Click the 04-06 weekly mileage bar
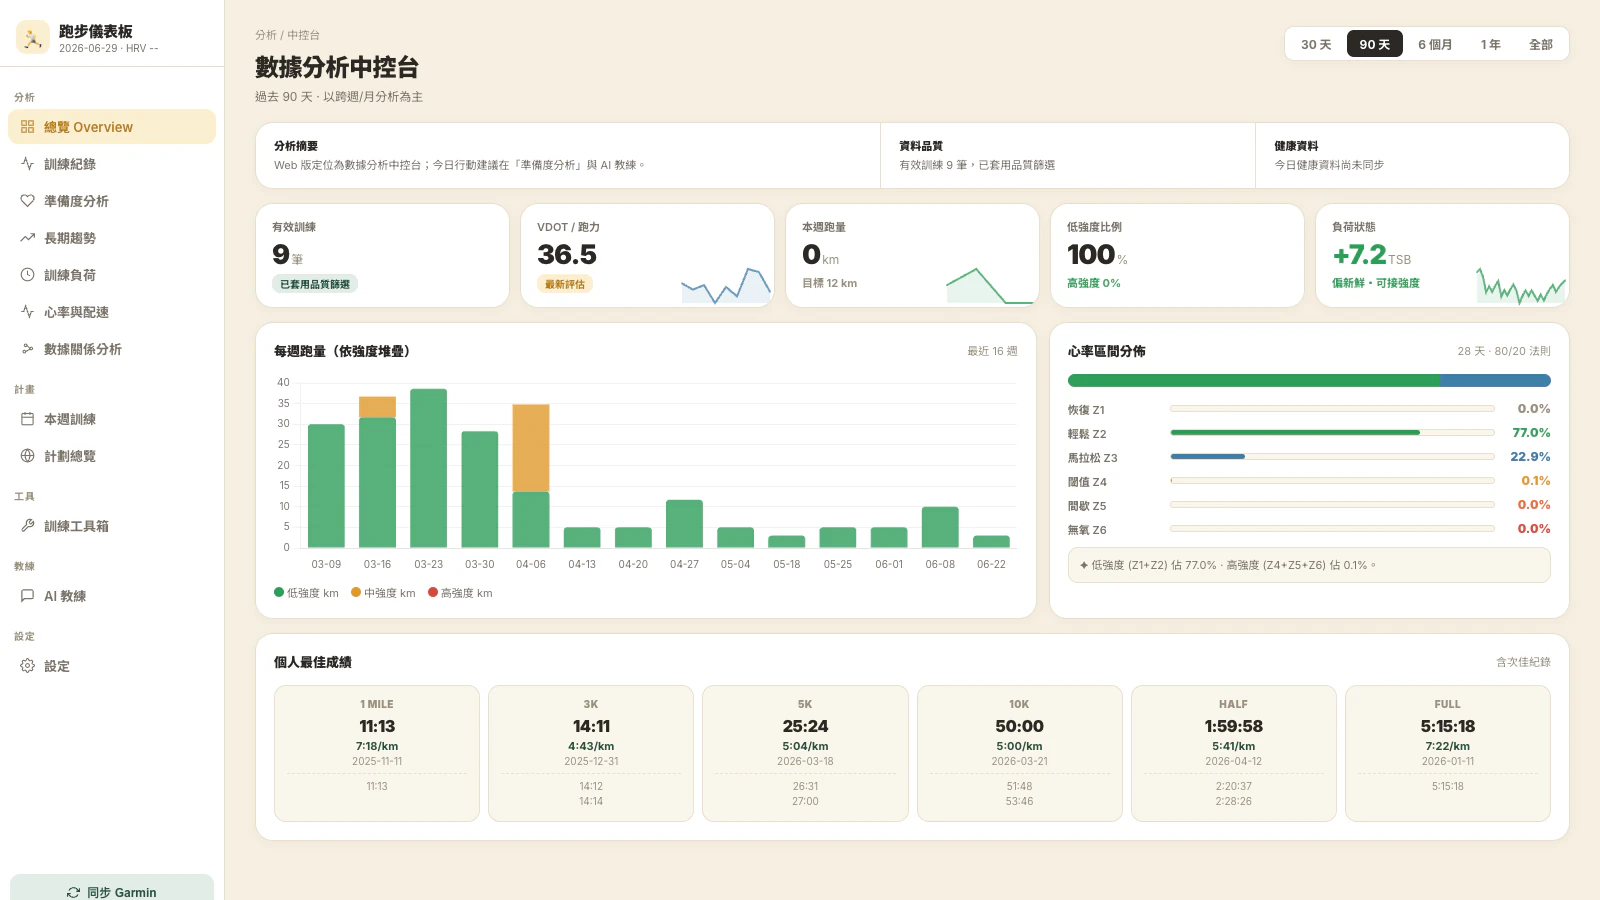This screenshot has width=1600, height=900. point(531,475)
